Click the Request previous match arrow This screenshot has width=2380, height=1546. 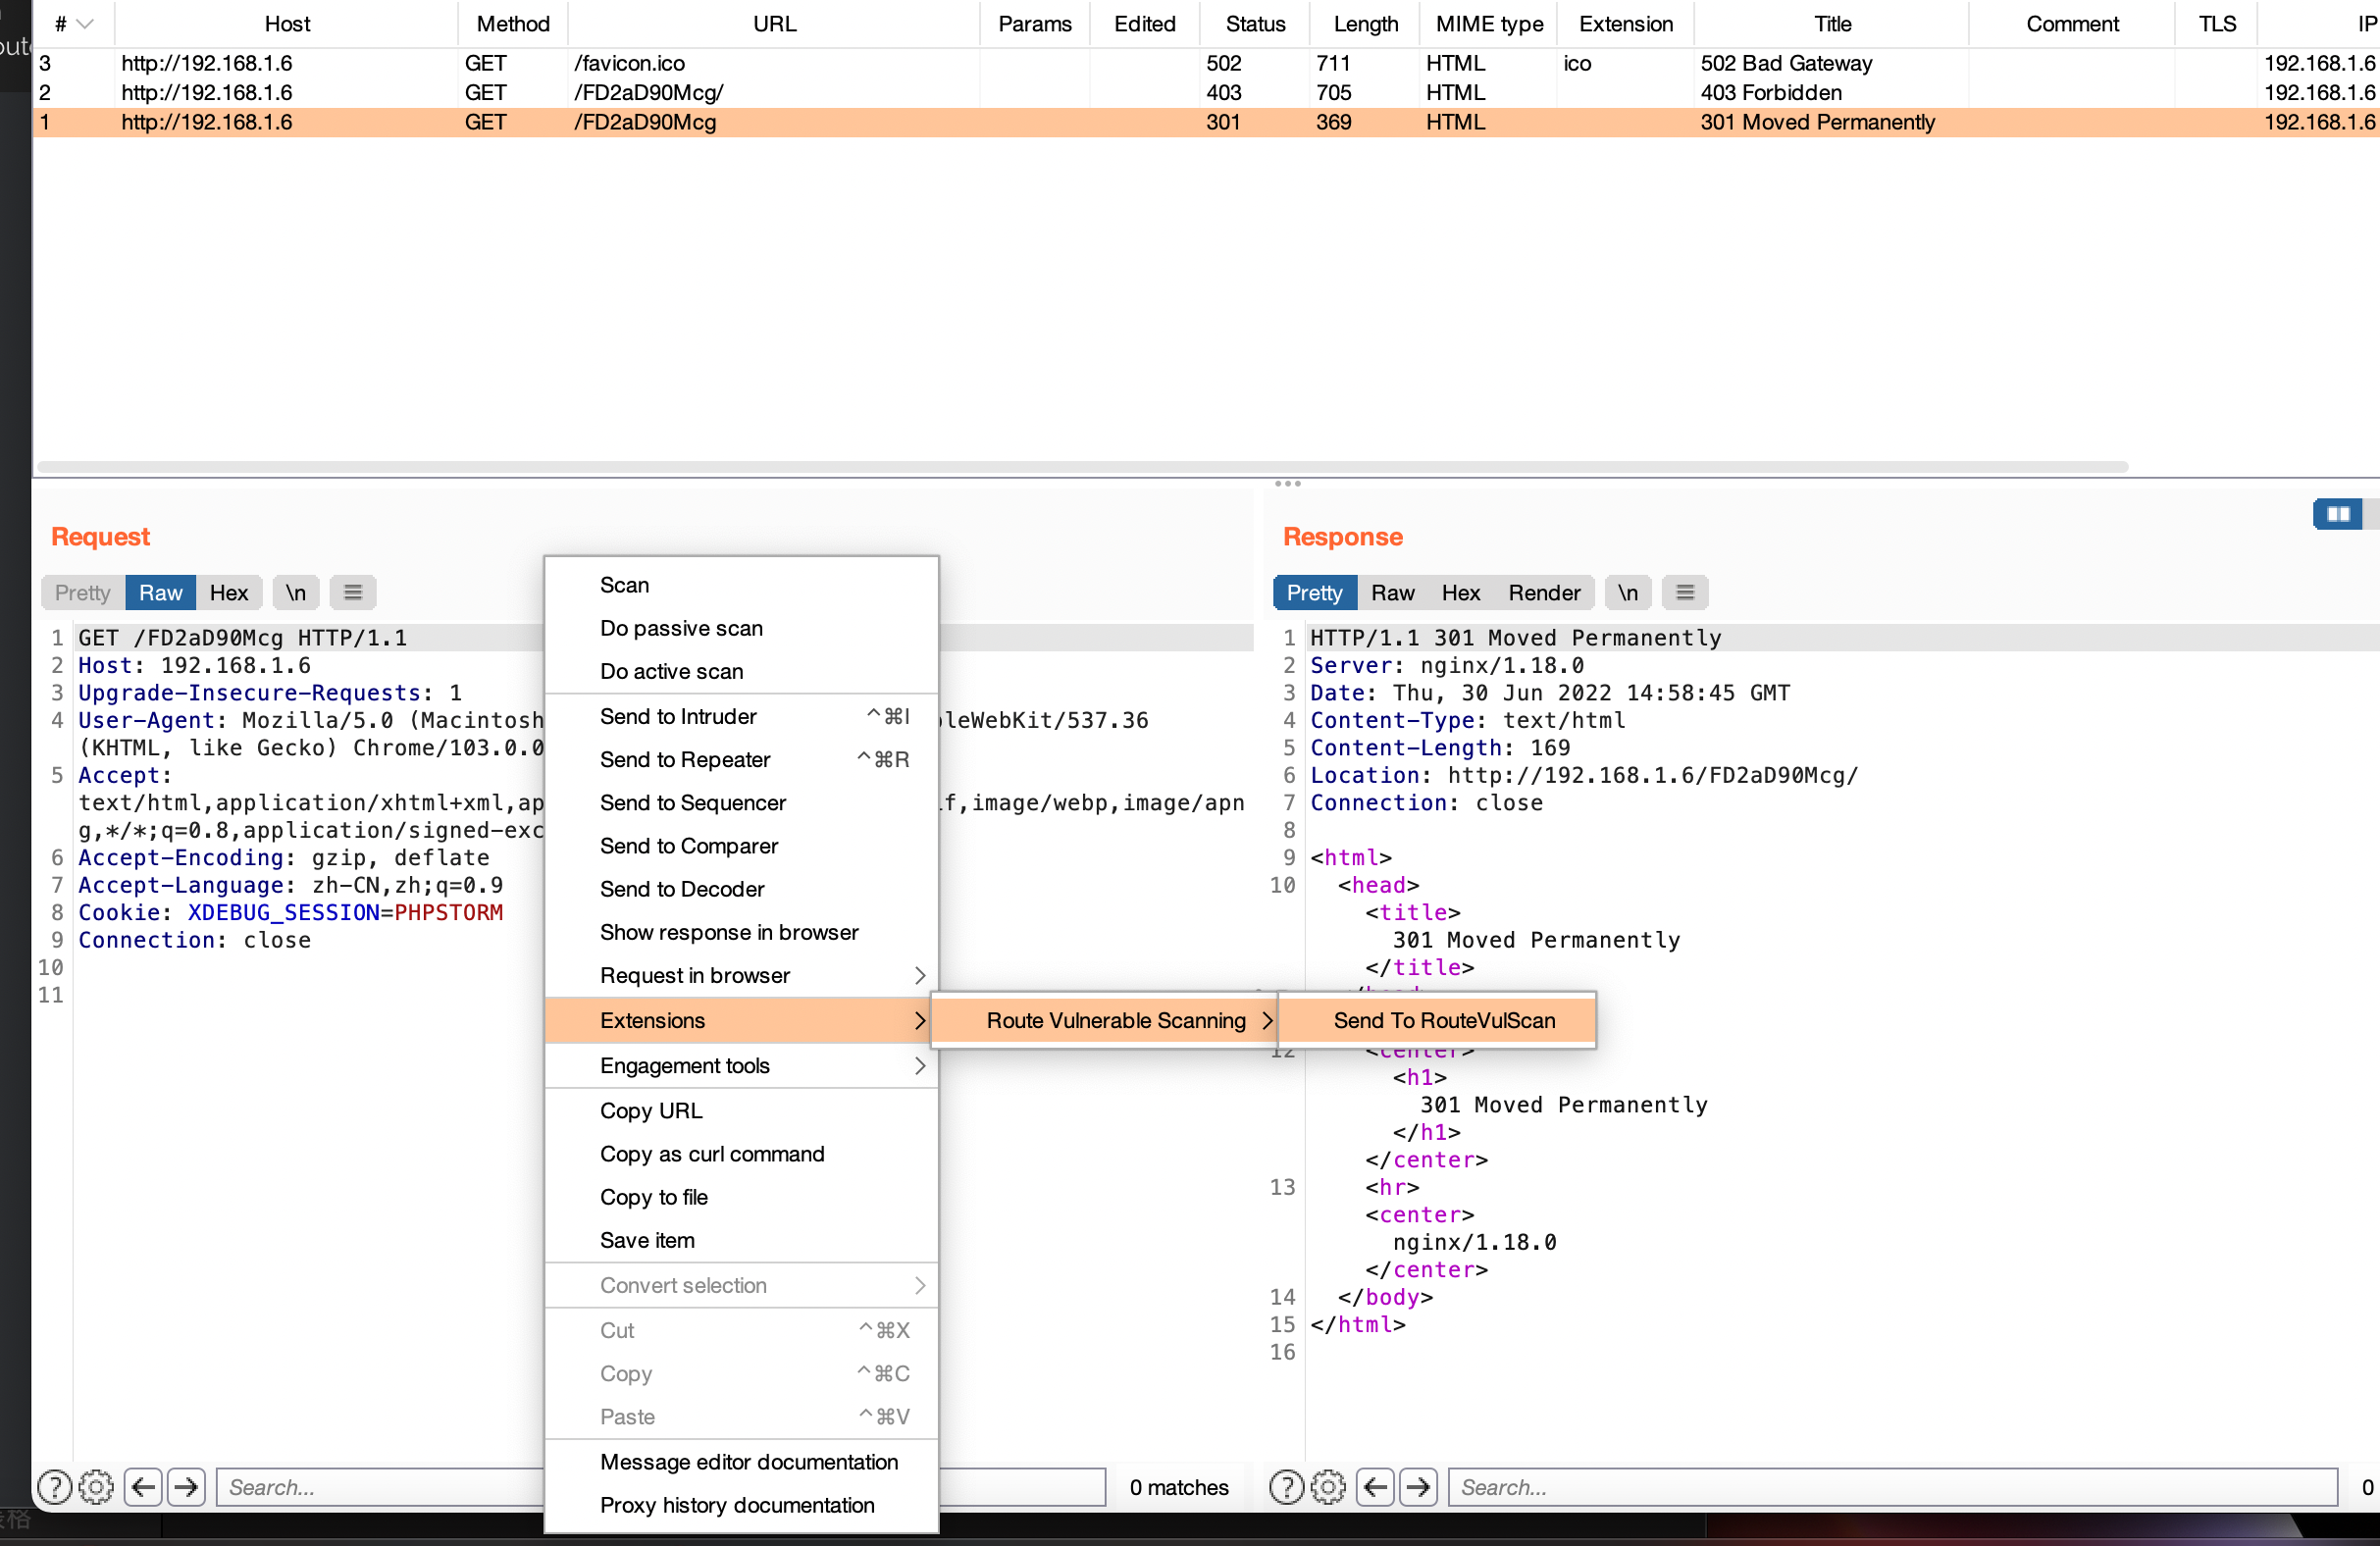143,1487
